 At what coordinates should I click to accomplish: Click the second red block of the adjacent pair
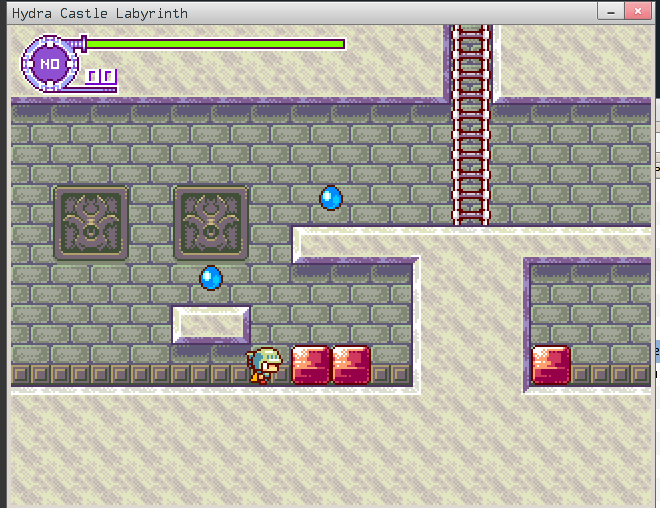pyautogui.click(x=351, y=365)
